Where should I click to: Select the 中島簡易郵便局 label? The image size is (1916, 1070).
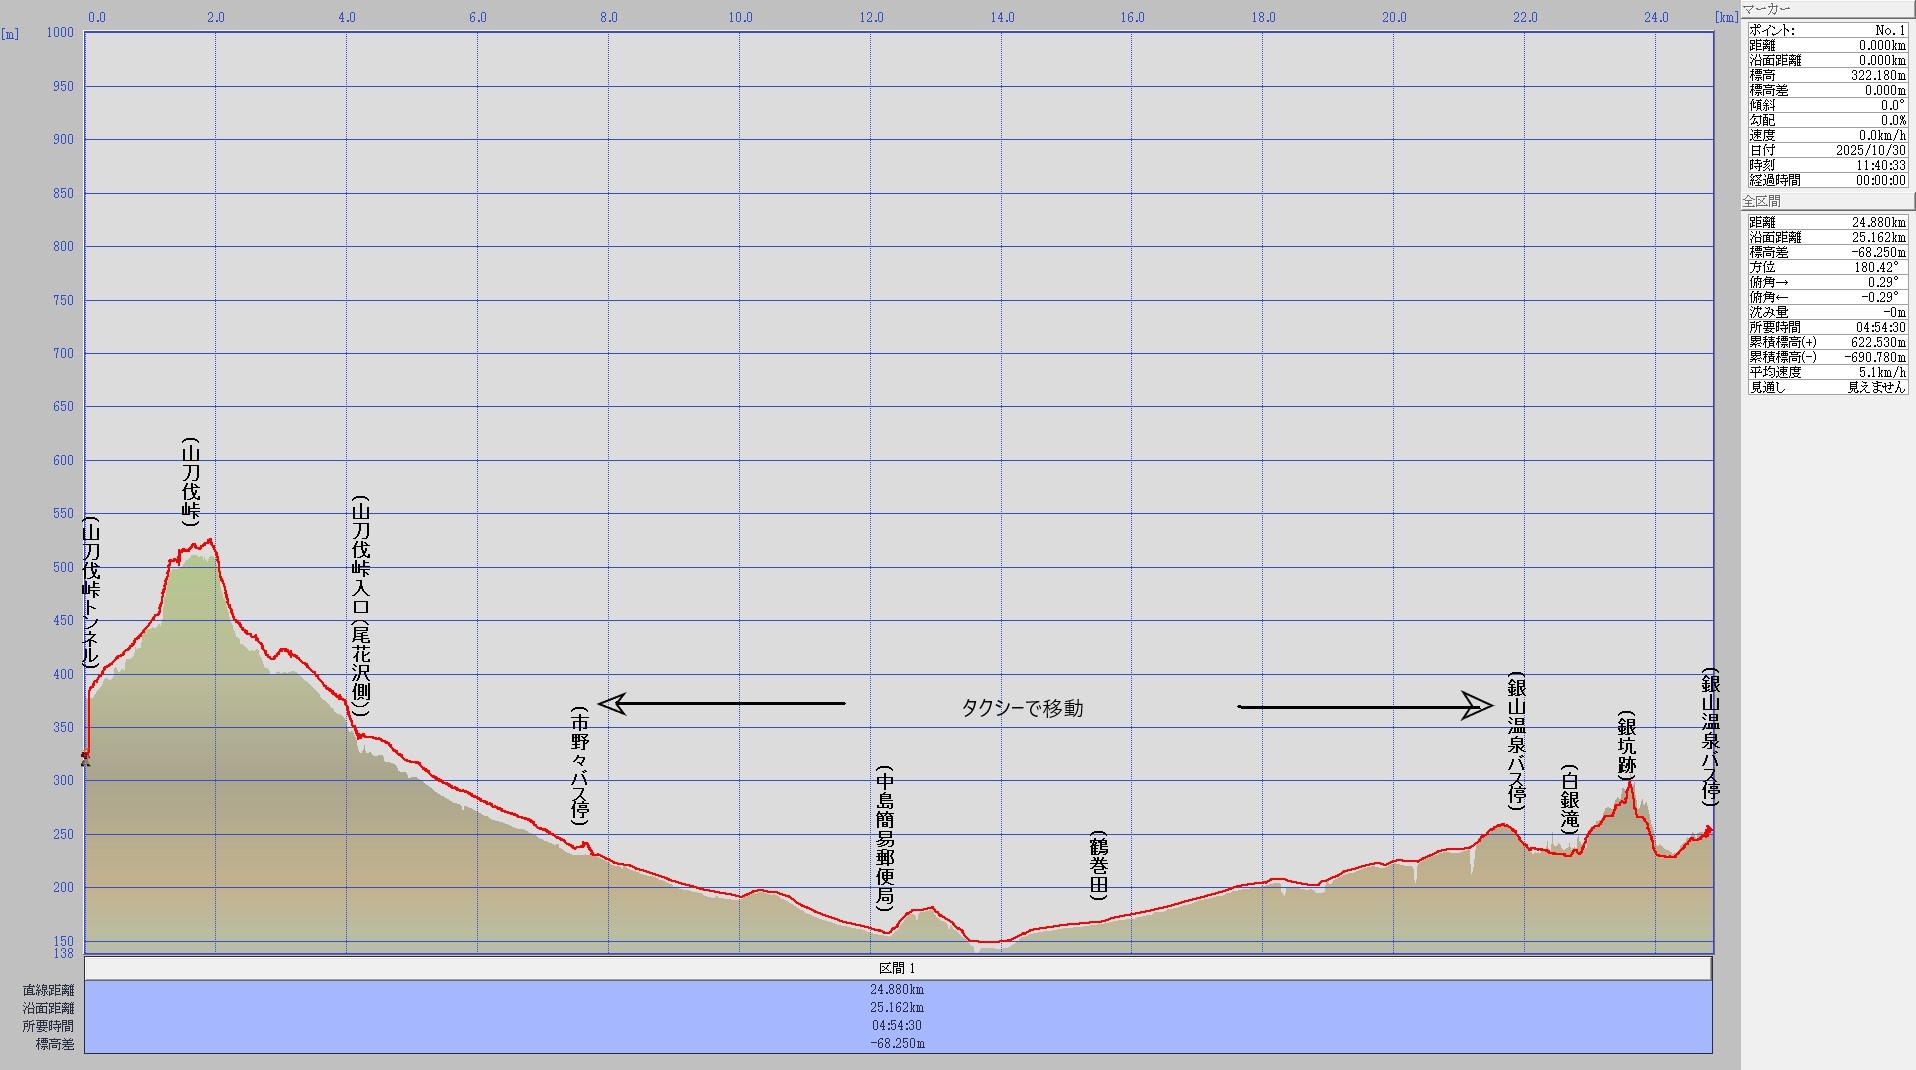885,838
